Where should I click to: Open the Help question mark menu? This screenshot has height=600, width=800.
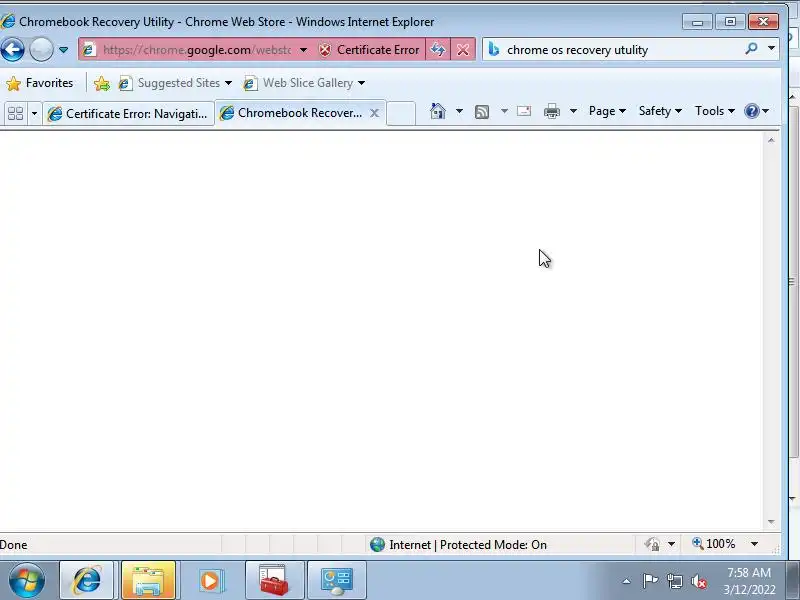coord(757,111)
